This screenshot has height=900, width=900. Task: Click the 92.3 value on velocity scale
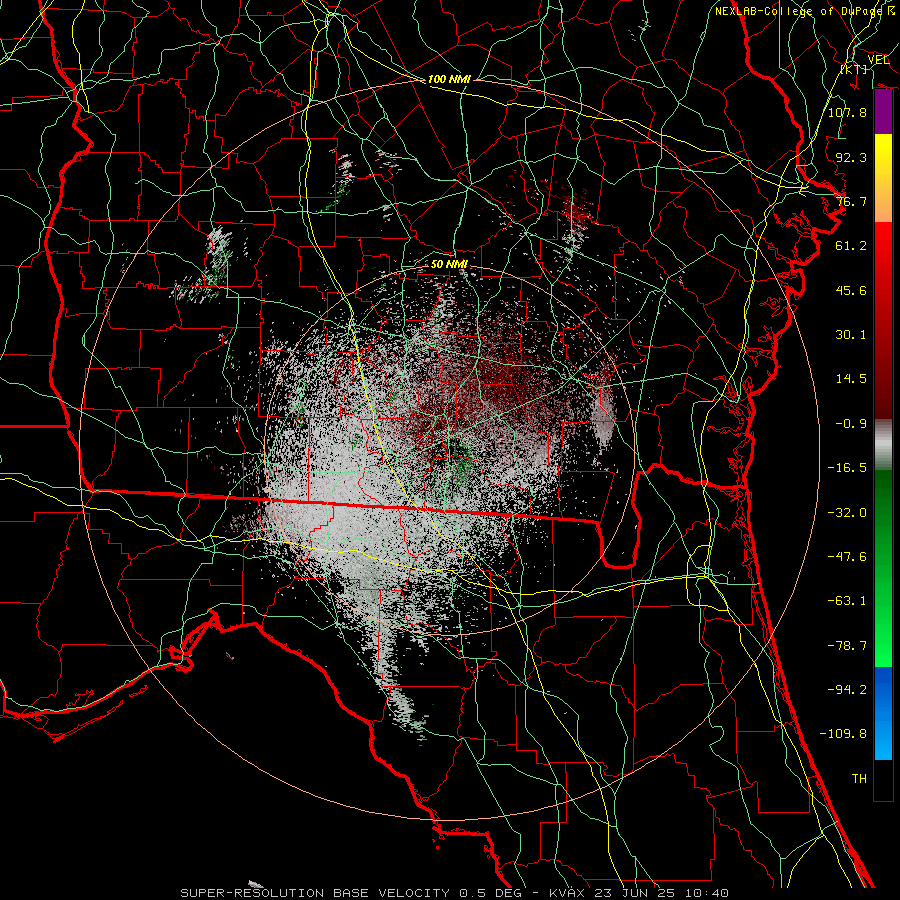pyautogui.click(x=851, y=157)
